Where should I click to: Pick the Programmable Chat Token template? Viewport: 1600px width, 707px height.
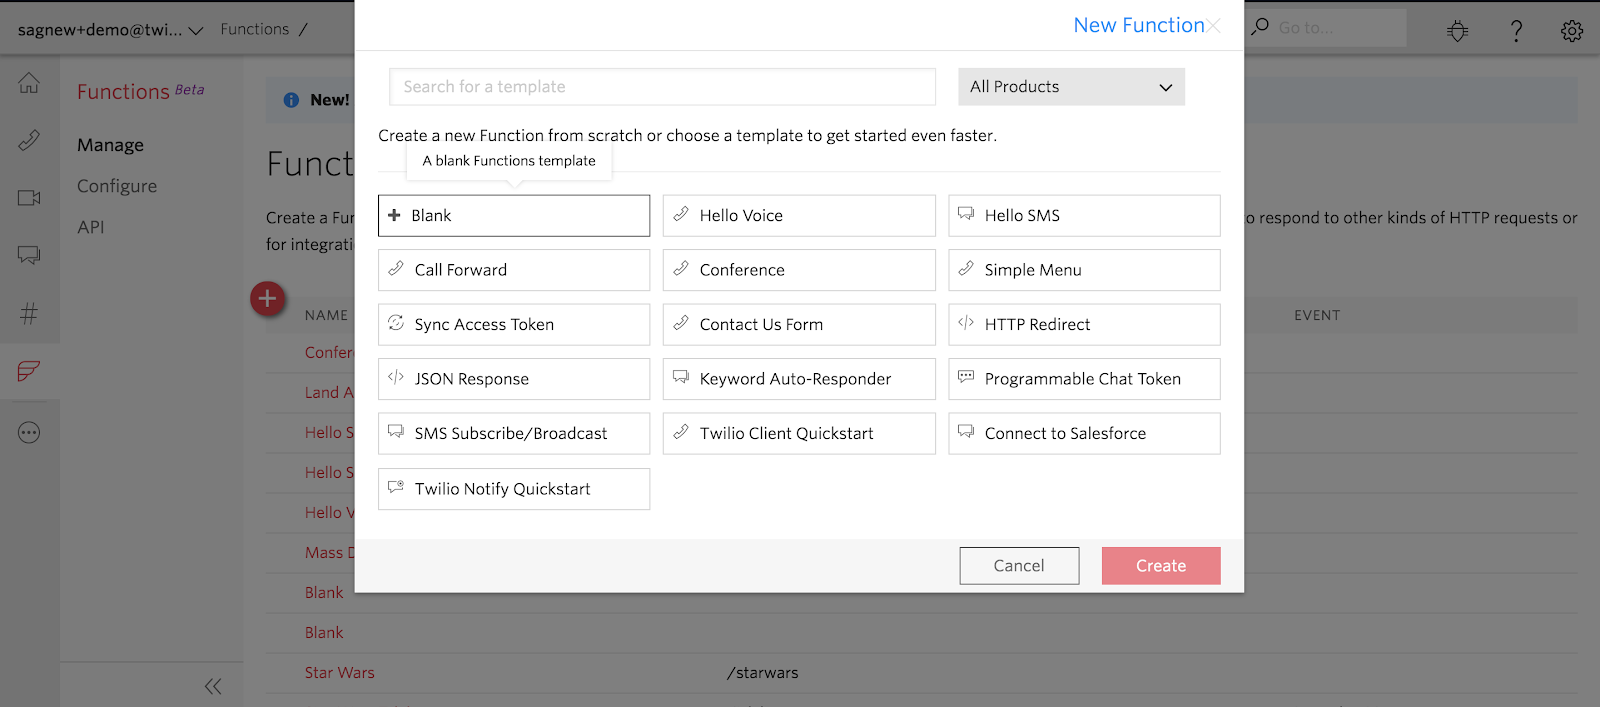[1084, 379]
